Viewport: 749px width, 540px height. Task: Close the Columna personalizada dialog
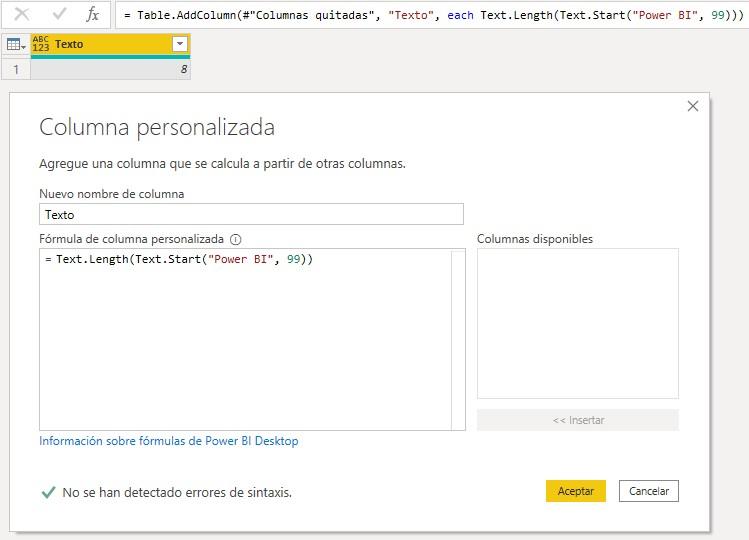693,106
